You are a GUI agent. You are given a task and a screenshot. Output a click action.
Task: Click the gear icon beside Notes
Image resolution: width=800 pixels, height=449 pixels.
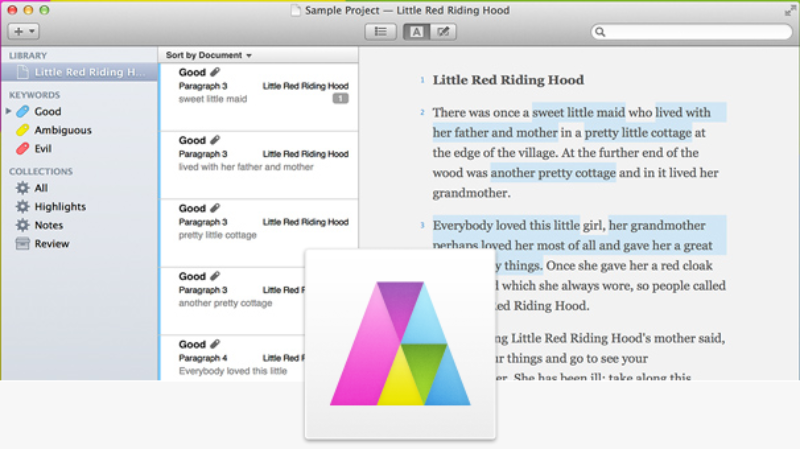[x=22, y=225]
